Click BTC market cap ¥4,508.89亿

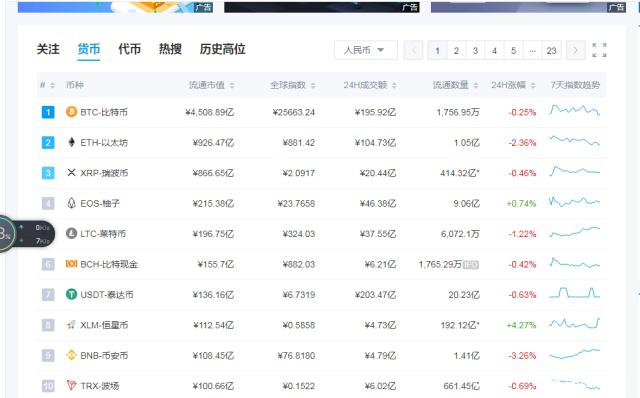click(x=209, y=112)
